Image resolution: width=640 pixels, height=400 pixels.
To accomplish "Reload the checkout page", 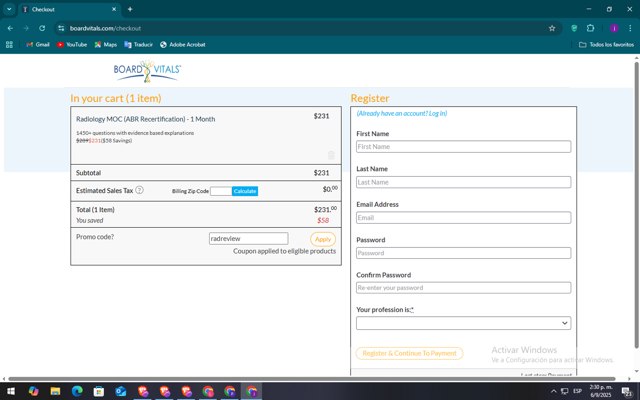I will click(x=42, y=28).
